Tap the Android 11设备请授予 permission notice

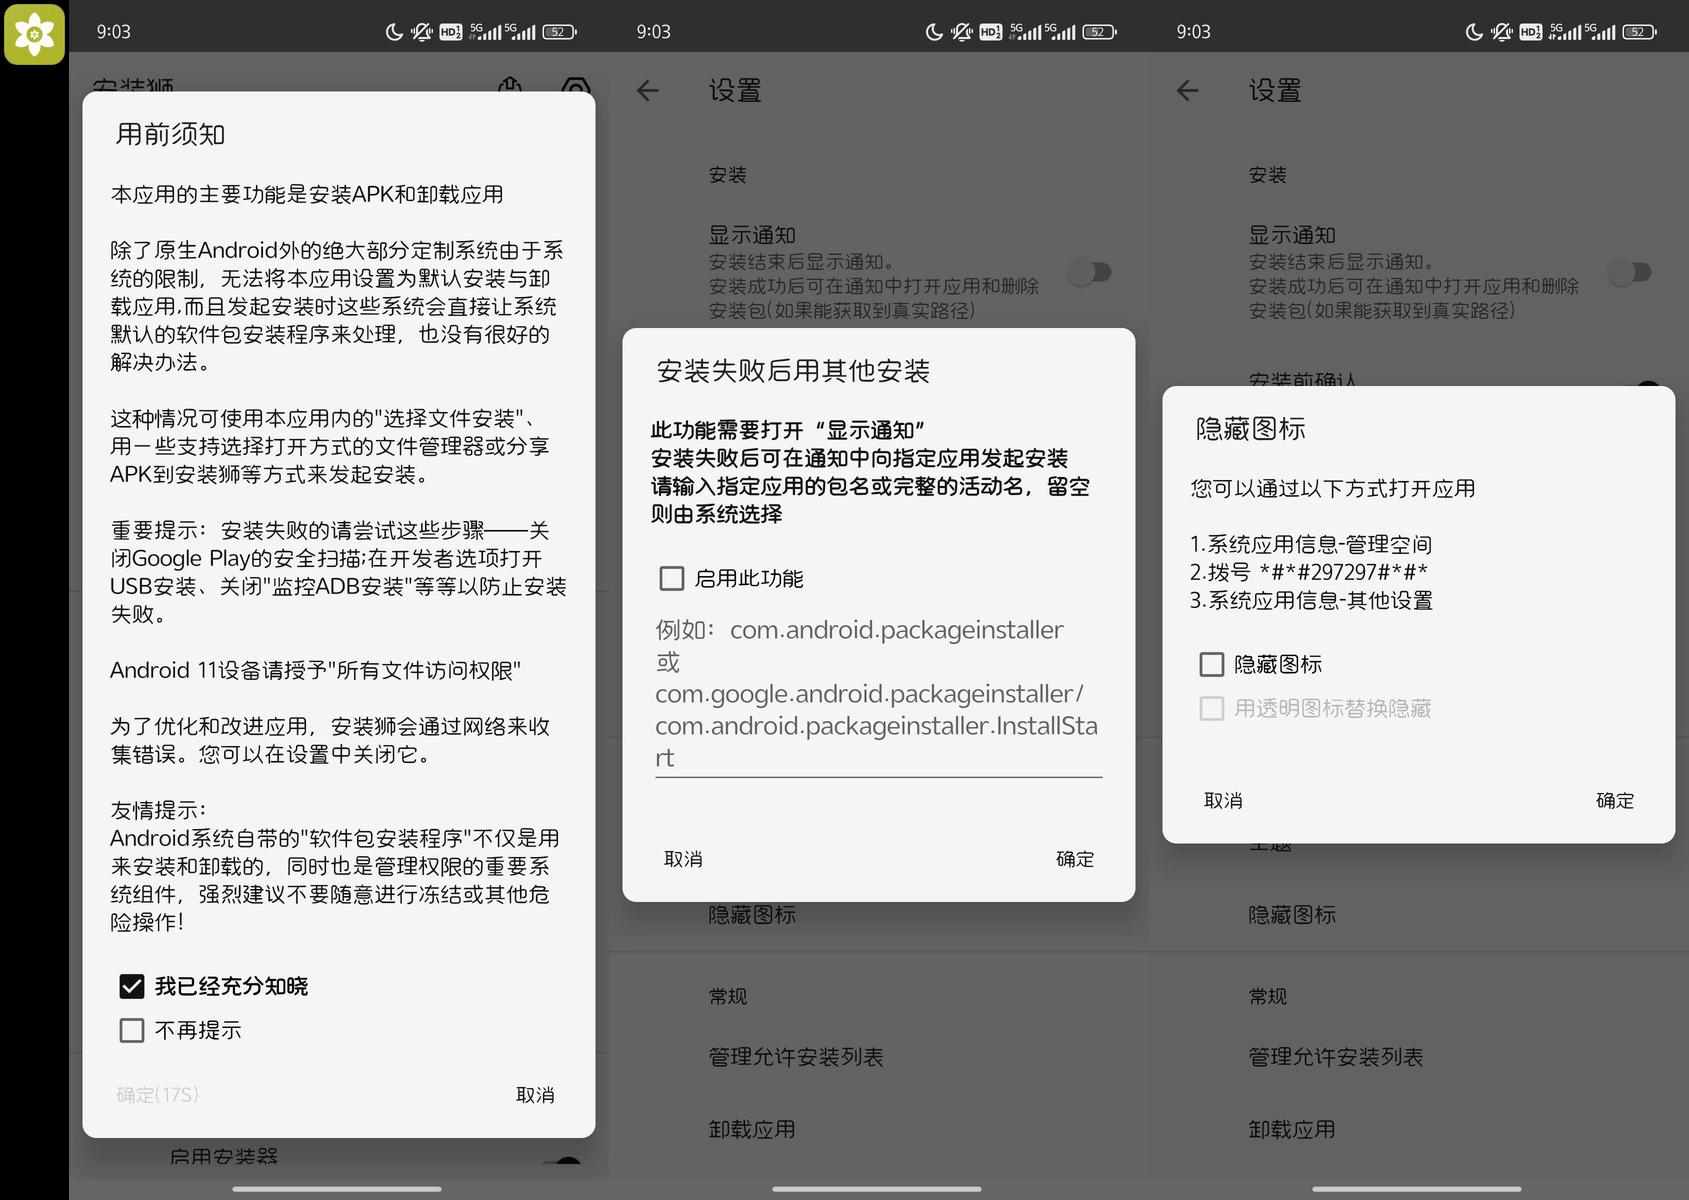click(x=316, y=671)
